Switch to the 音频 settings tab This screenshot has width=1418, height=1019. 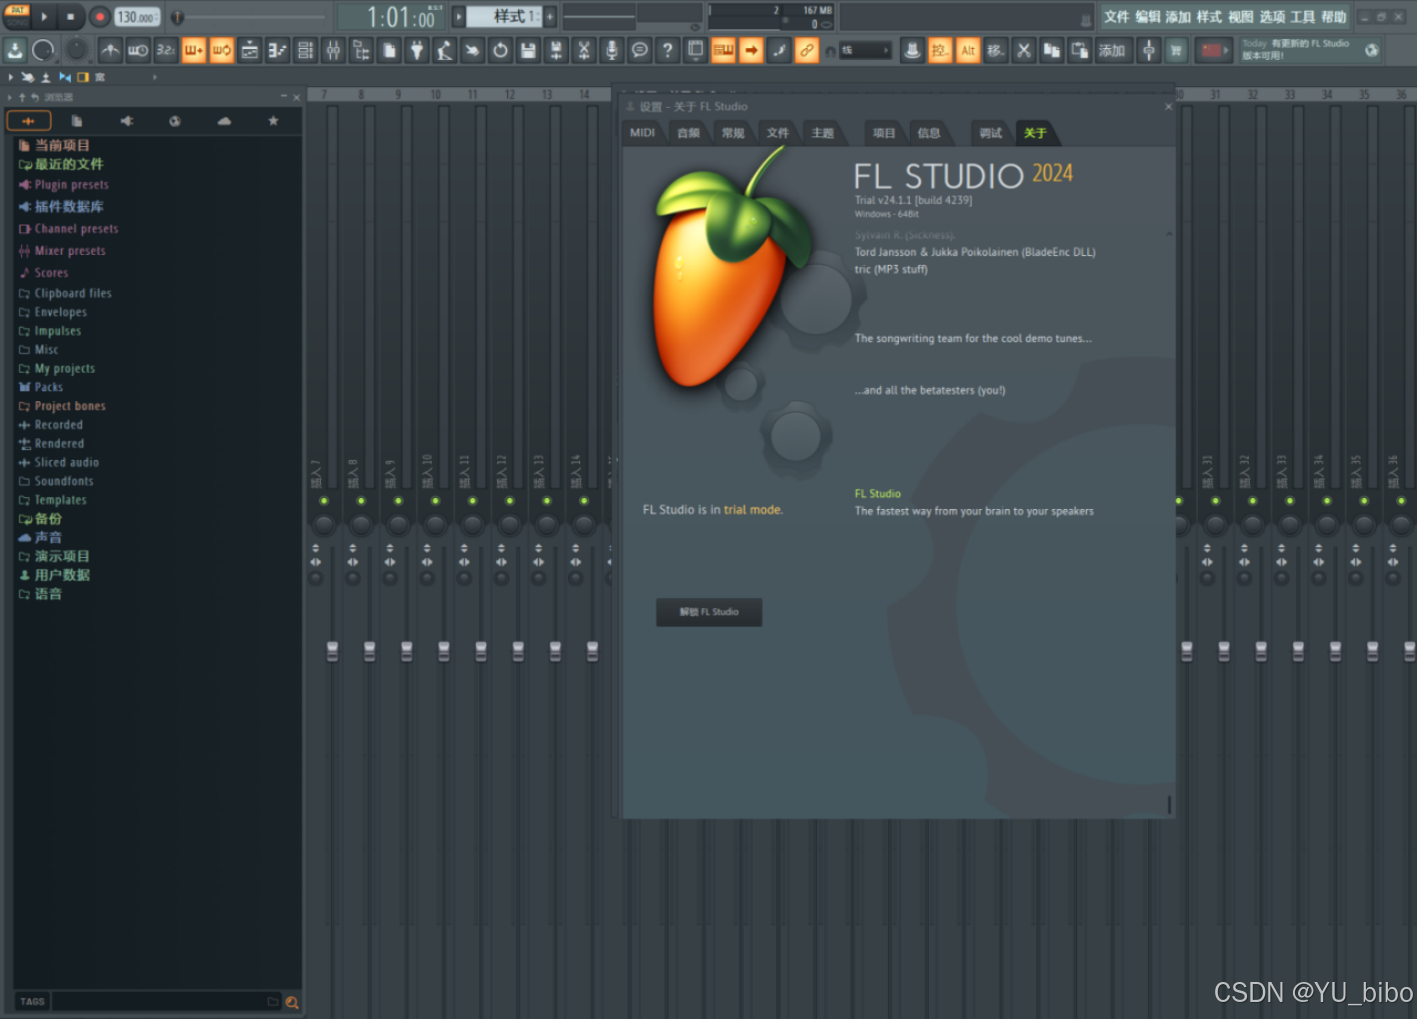coord(689,133)
